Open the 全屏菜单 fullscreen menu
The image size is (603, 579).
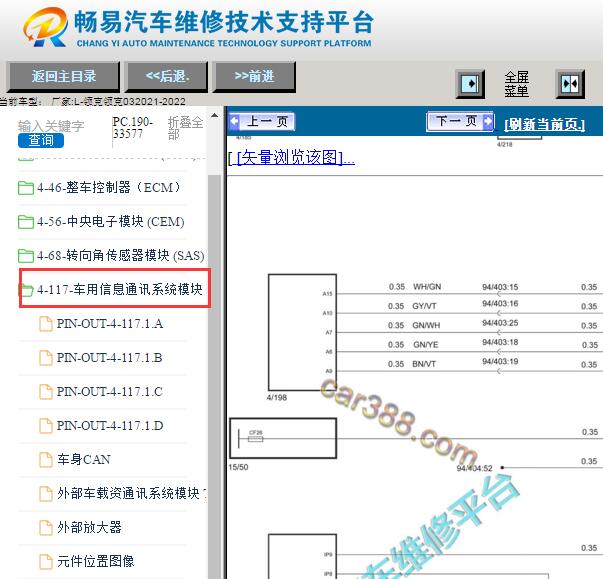[516, 84]
